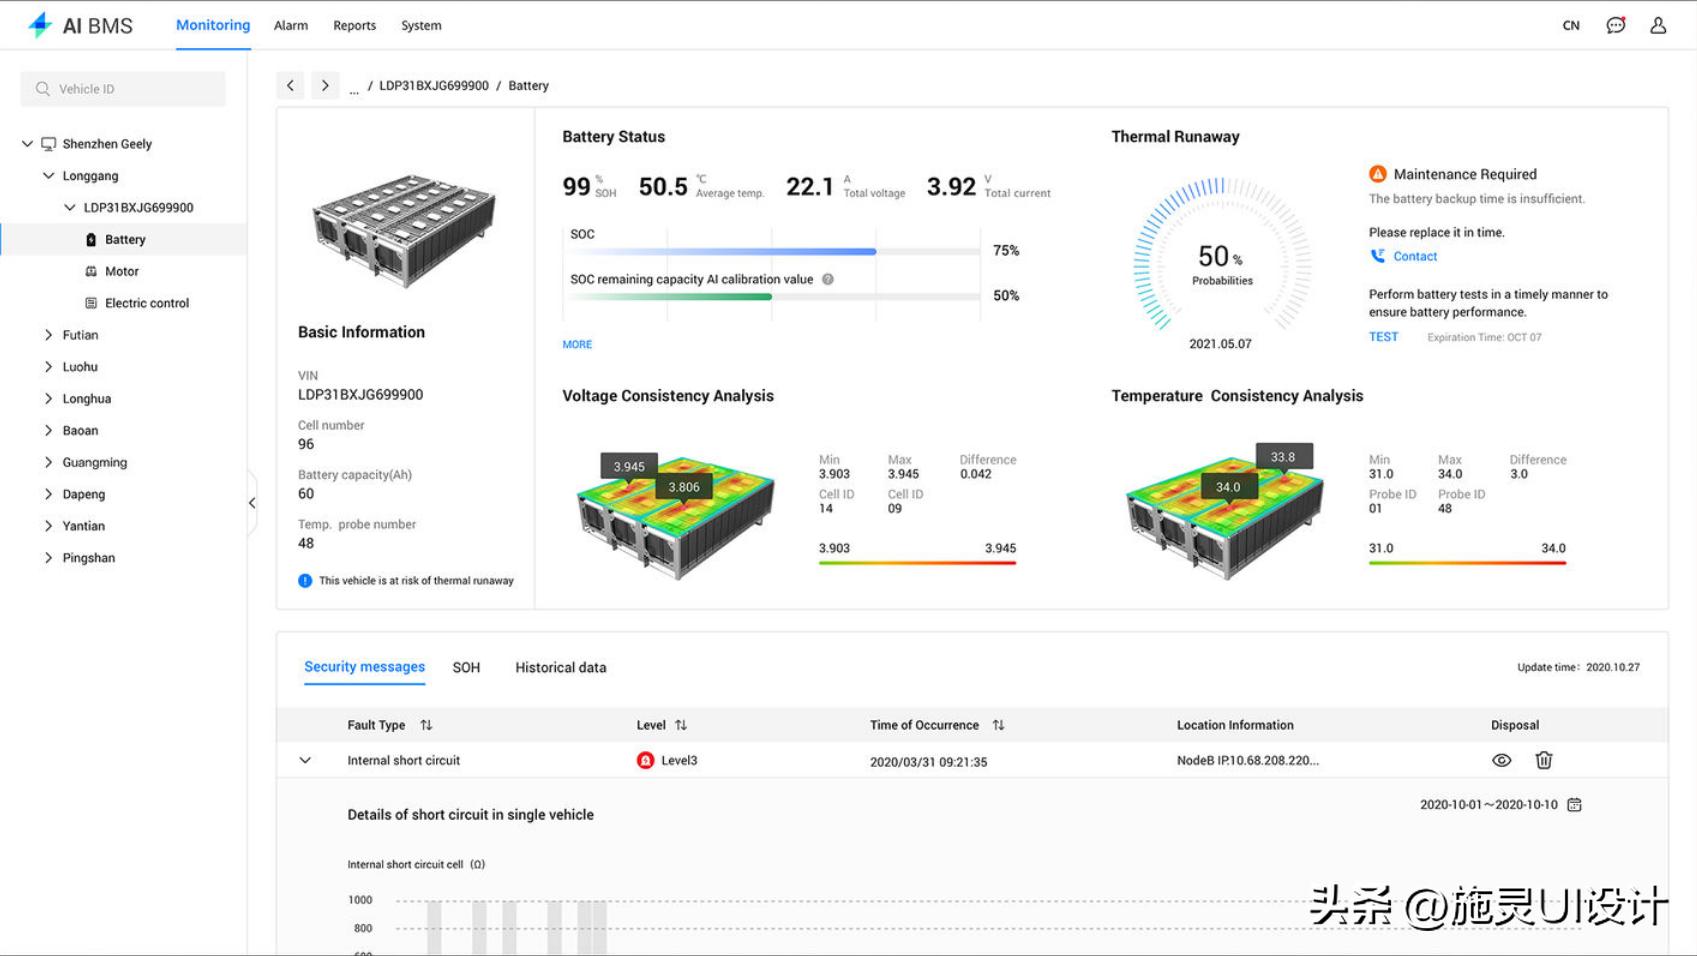Delete the Internal short circuit fault via trash icon
Viewport: 1697px width, 956px height.
point(1545,760)
